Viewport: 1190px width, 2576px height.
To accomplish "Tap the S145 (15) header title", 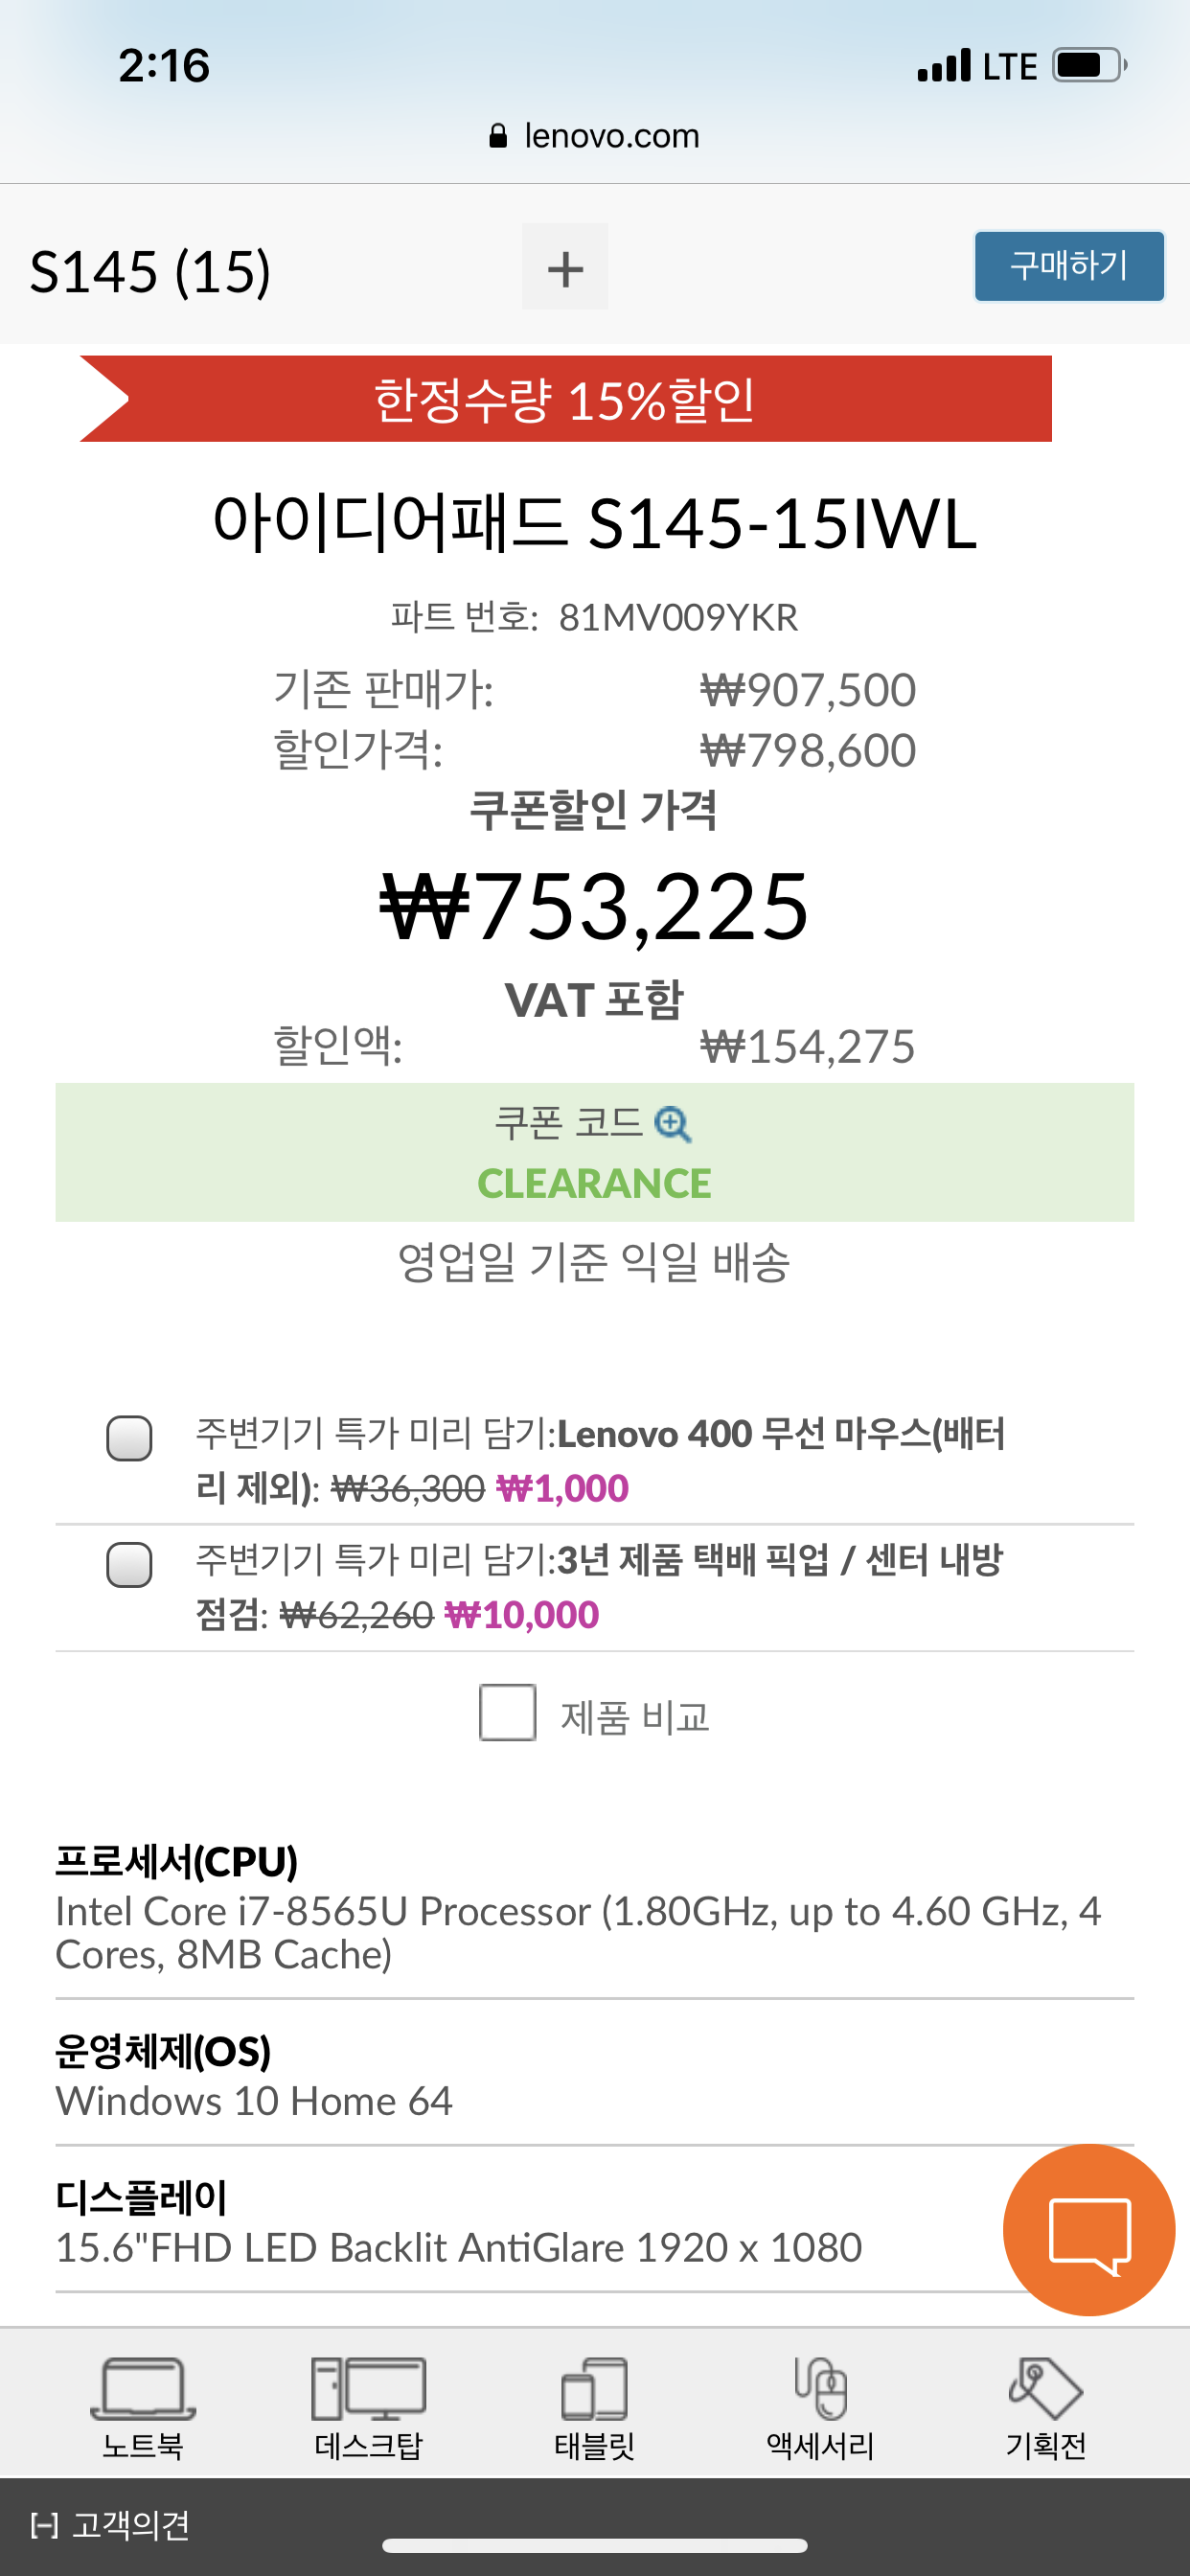I will point(150,271).
